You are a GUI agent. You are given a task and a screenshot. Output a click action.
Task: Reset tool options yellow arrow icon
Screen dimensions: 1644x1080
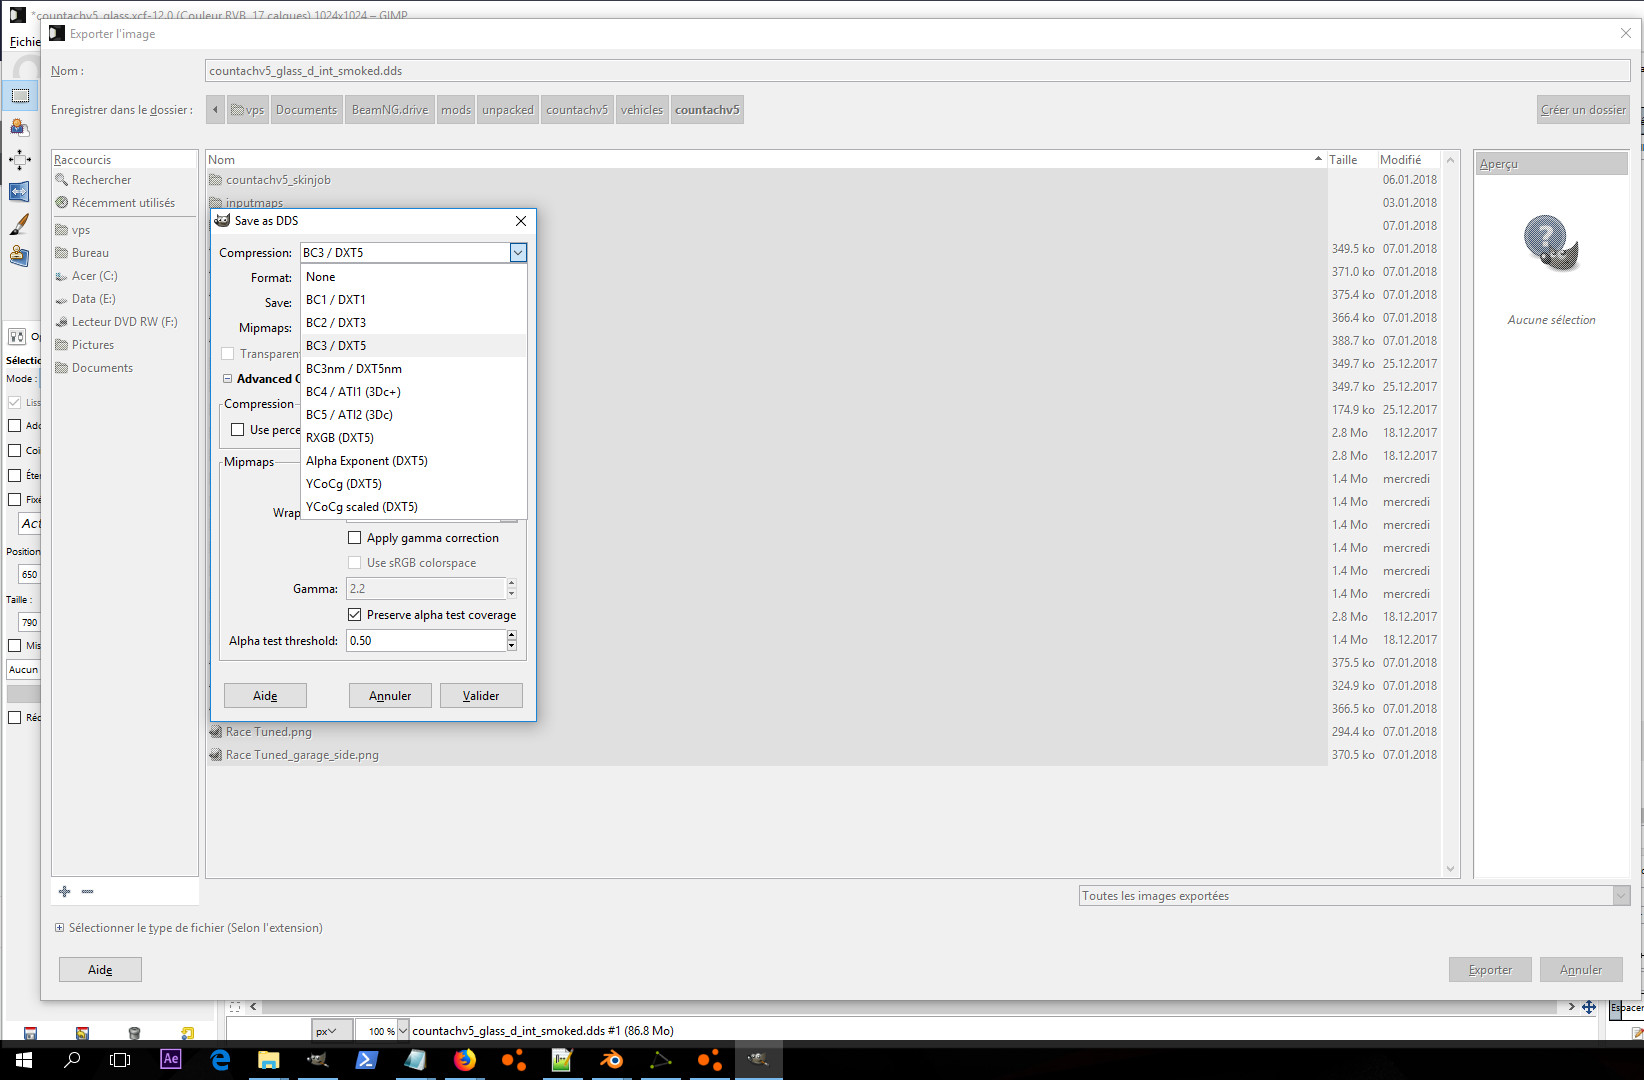187,1033
